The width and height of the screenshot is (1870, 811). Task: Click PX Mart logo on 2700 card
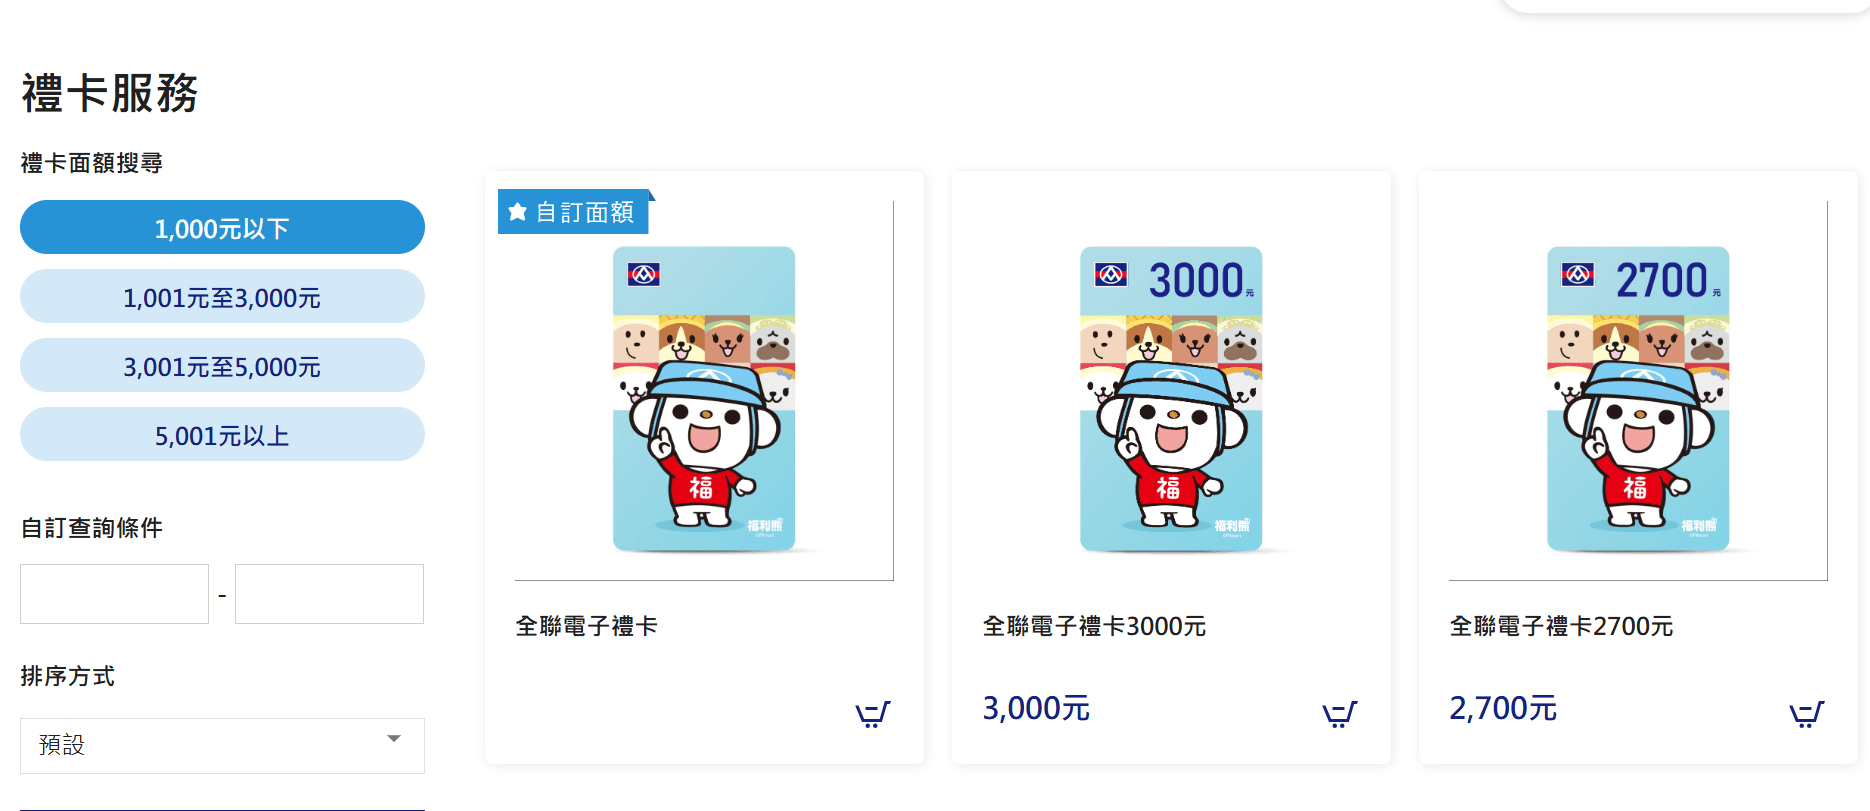point(1577,274)
